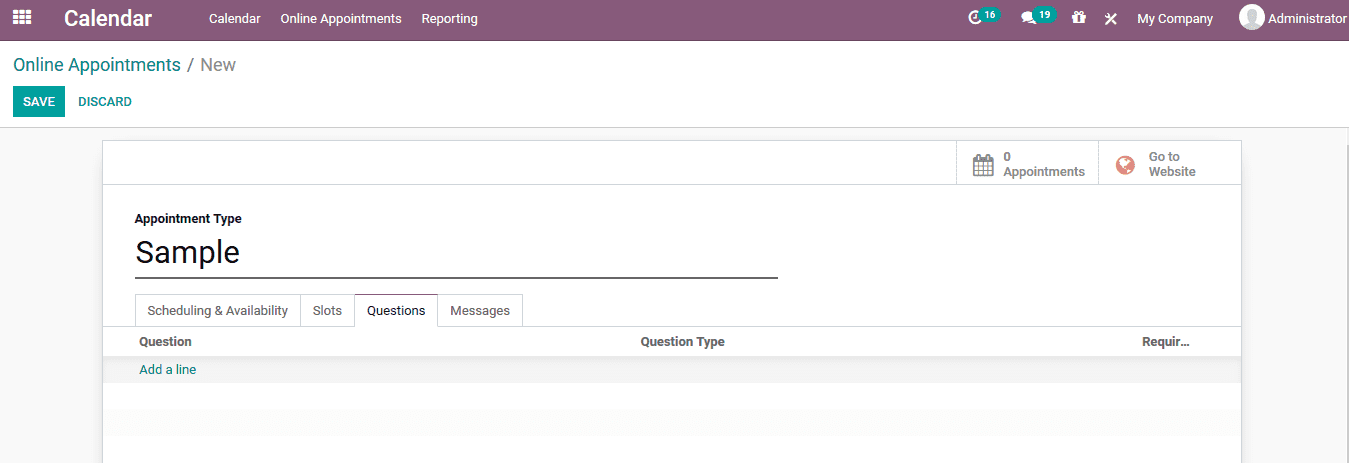Click the debug tools cross icon

pyautogui.click(x=1110, y=18)
